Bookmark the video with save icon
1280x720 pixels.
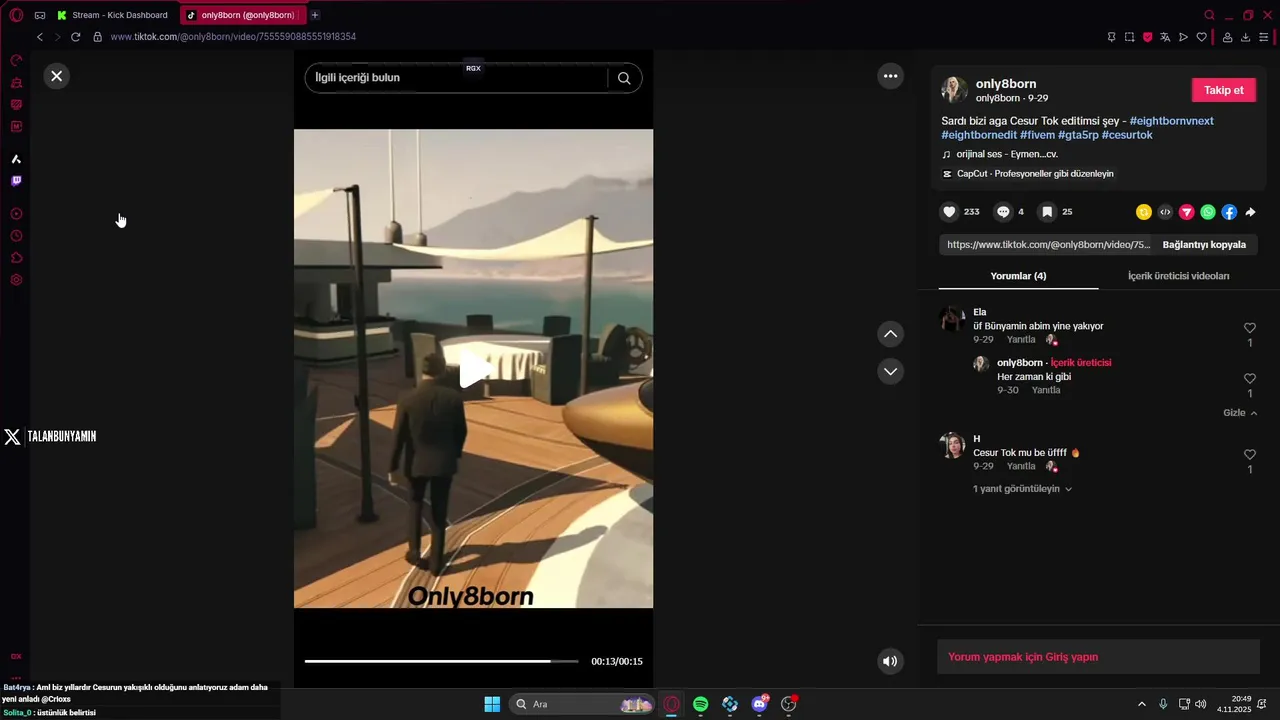[x=1047, y=212]
